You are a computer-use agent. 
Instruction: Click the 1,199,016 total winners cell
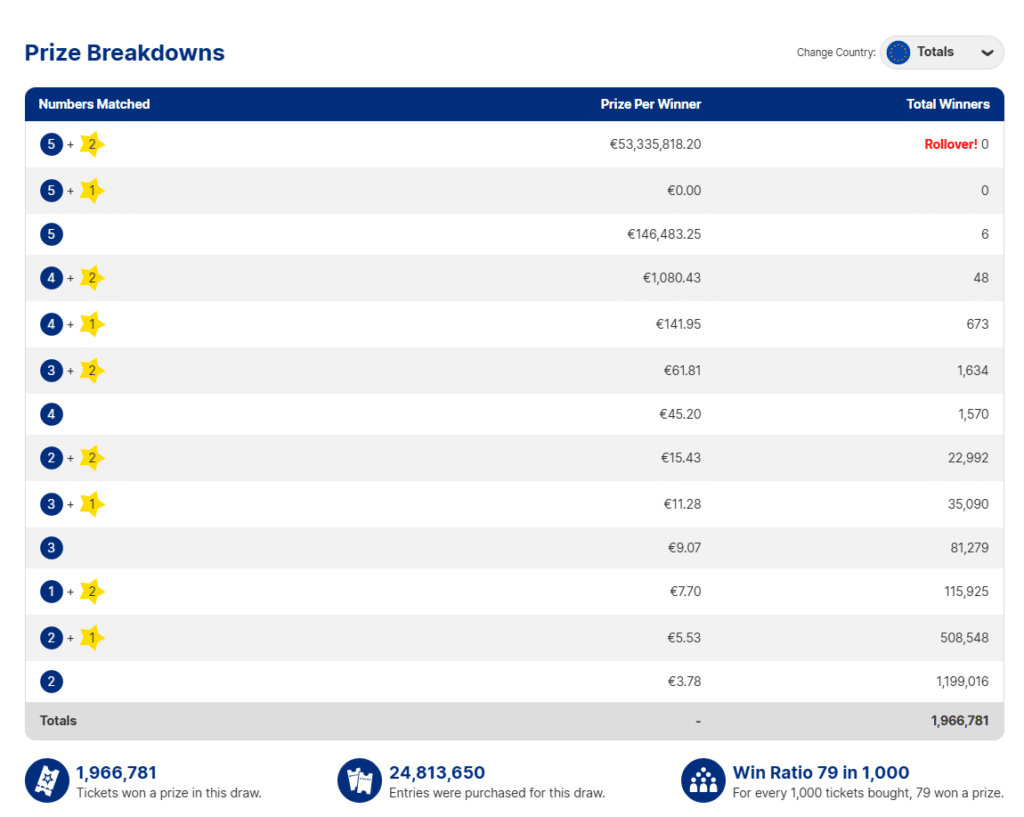click(x=962, y=682)
